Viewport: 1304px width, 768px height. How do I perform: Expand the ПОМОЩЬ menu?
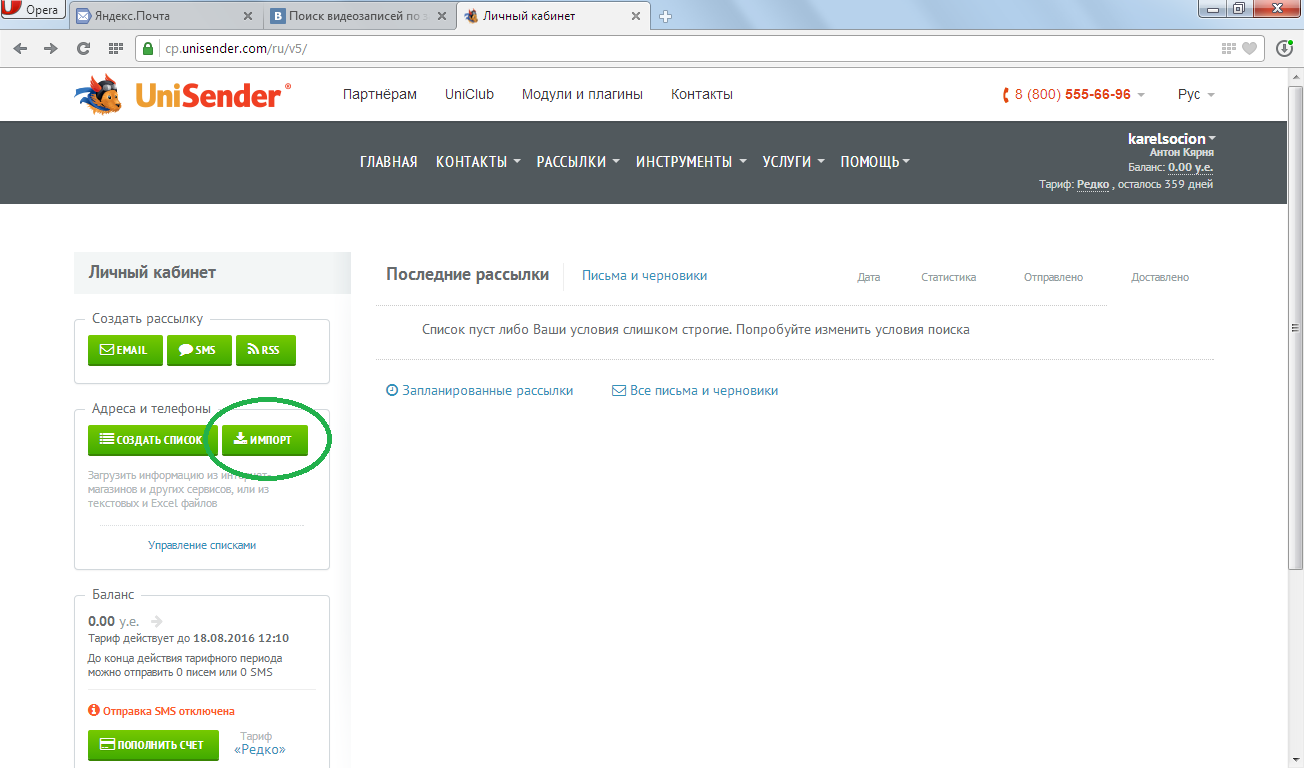(x=875, y=162)
